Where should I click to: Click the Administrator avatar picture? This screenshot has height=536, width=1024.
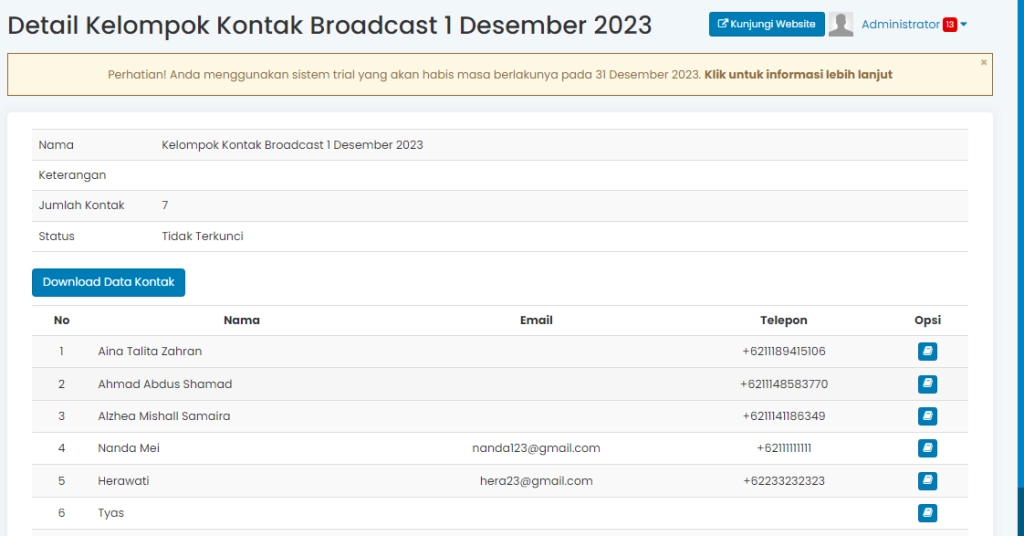coord(841,24)
